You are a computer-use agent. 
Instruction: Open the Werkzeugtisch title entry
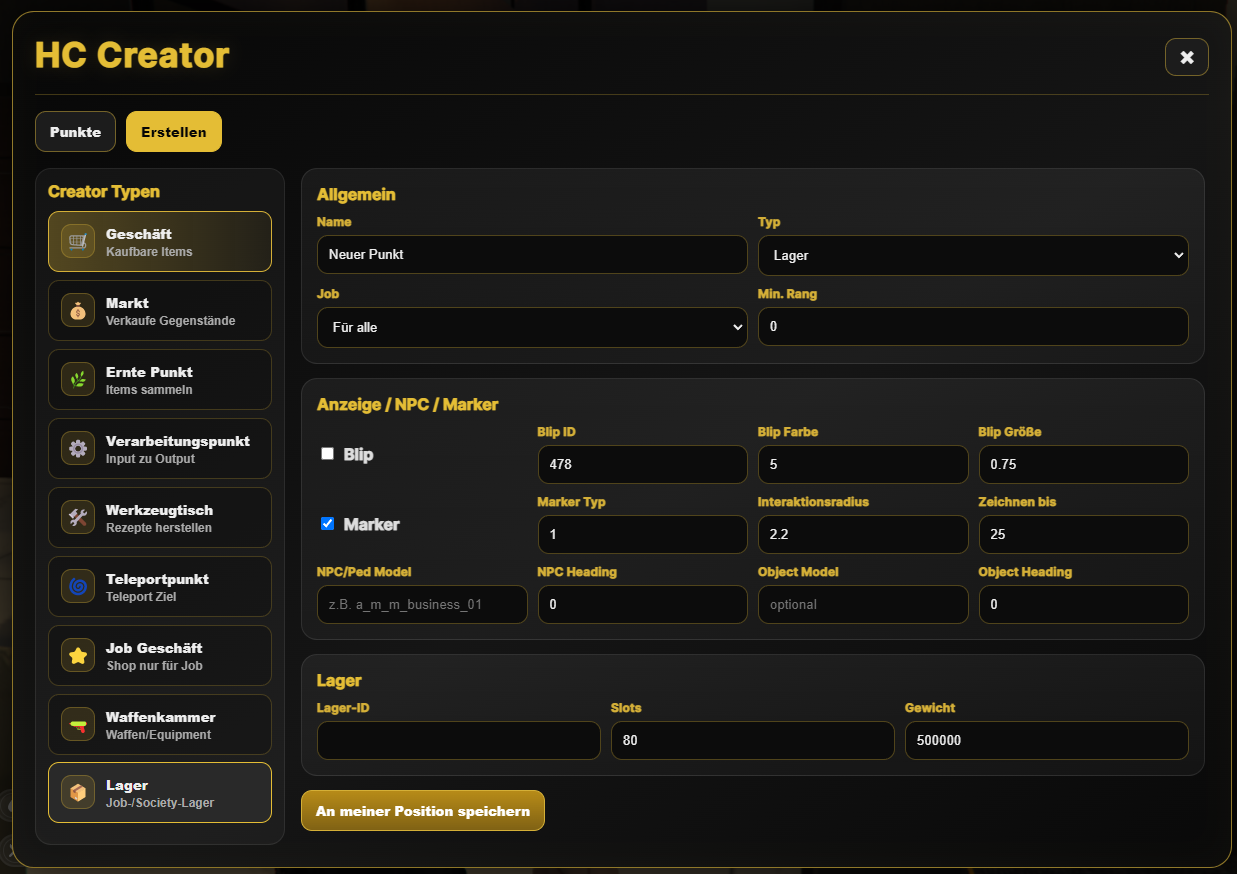[159, 510]
